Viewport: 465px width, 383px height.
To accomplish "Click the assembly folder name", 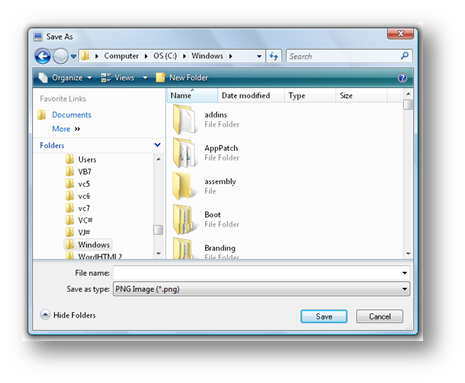I will pyautogui.click(x=220, y=182).
